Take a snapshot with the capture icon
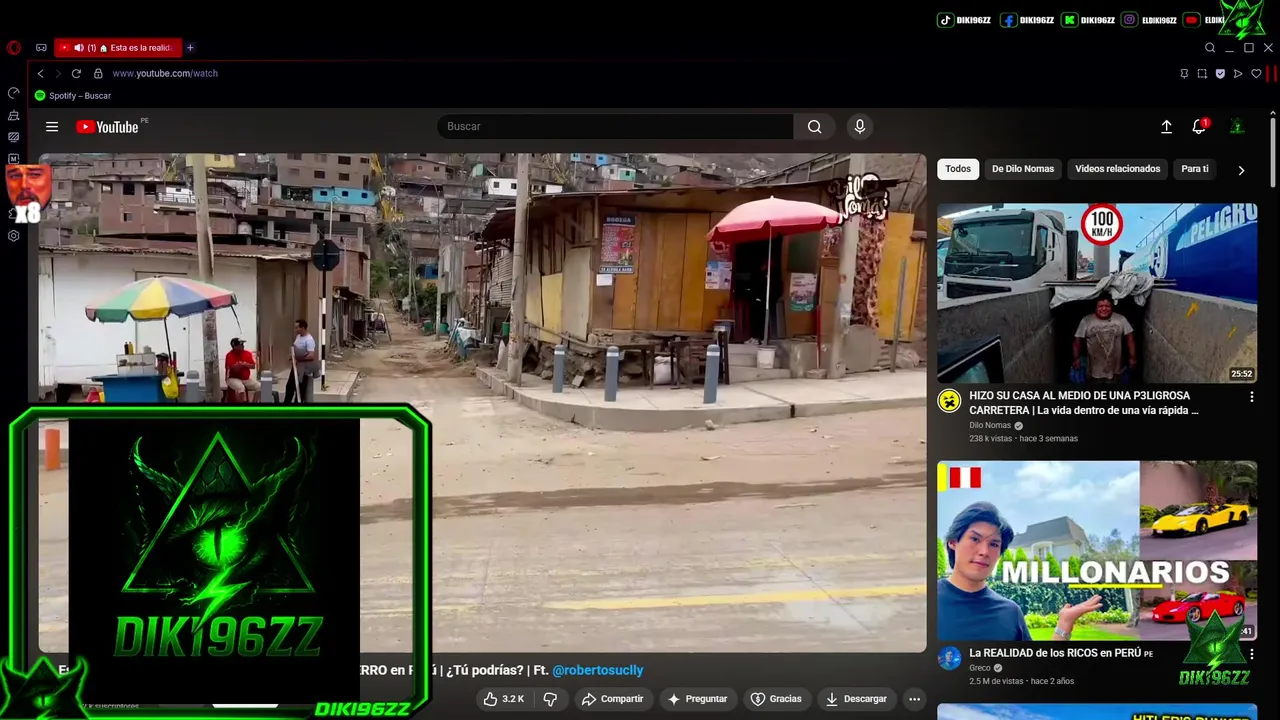1280x720 pixels. click(1202, 73)
